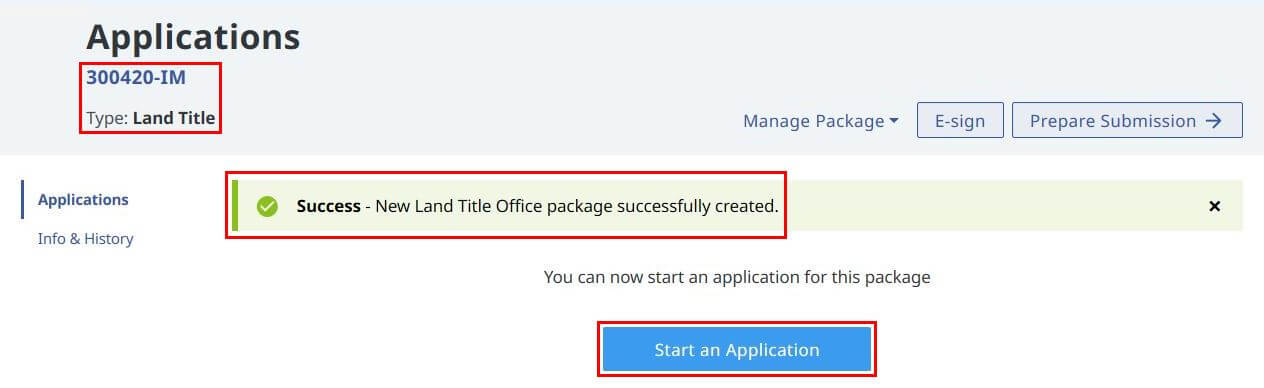The height and width of the screenshot is (388, 1264).
Task: Click the 'You can now start an application' text
Action: tap(737, 277)
